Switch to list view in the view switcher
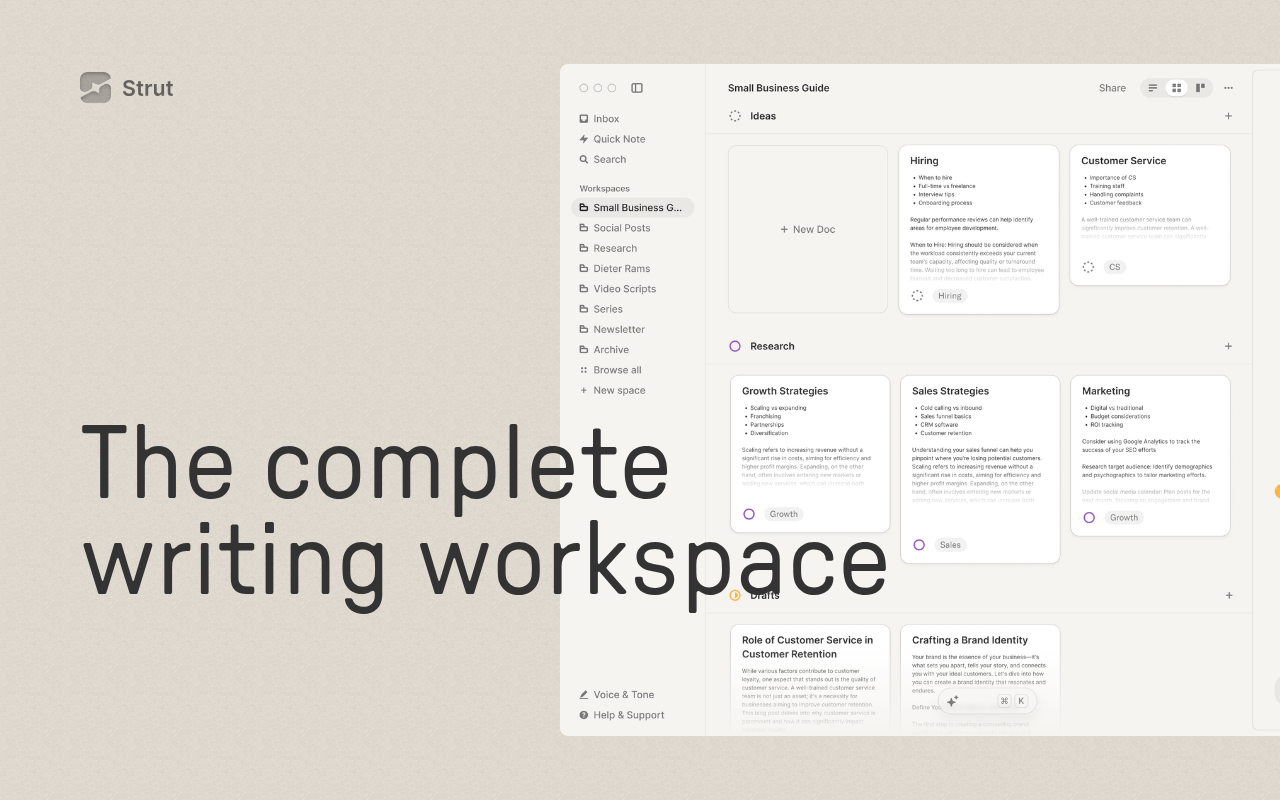This screenshot has height=800, width=1280. (x=1152, y=87)
